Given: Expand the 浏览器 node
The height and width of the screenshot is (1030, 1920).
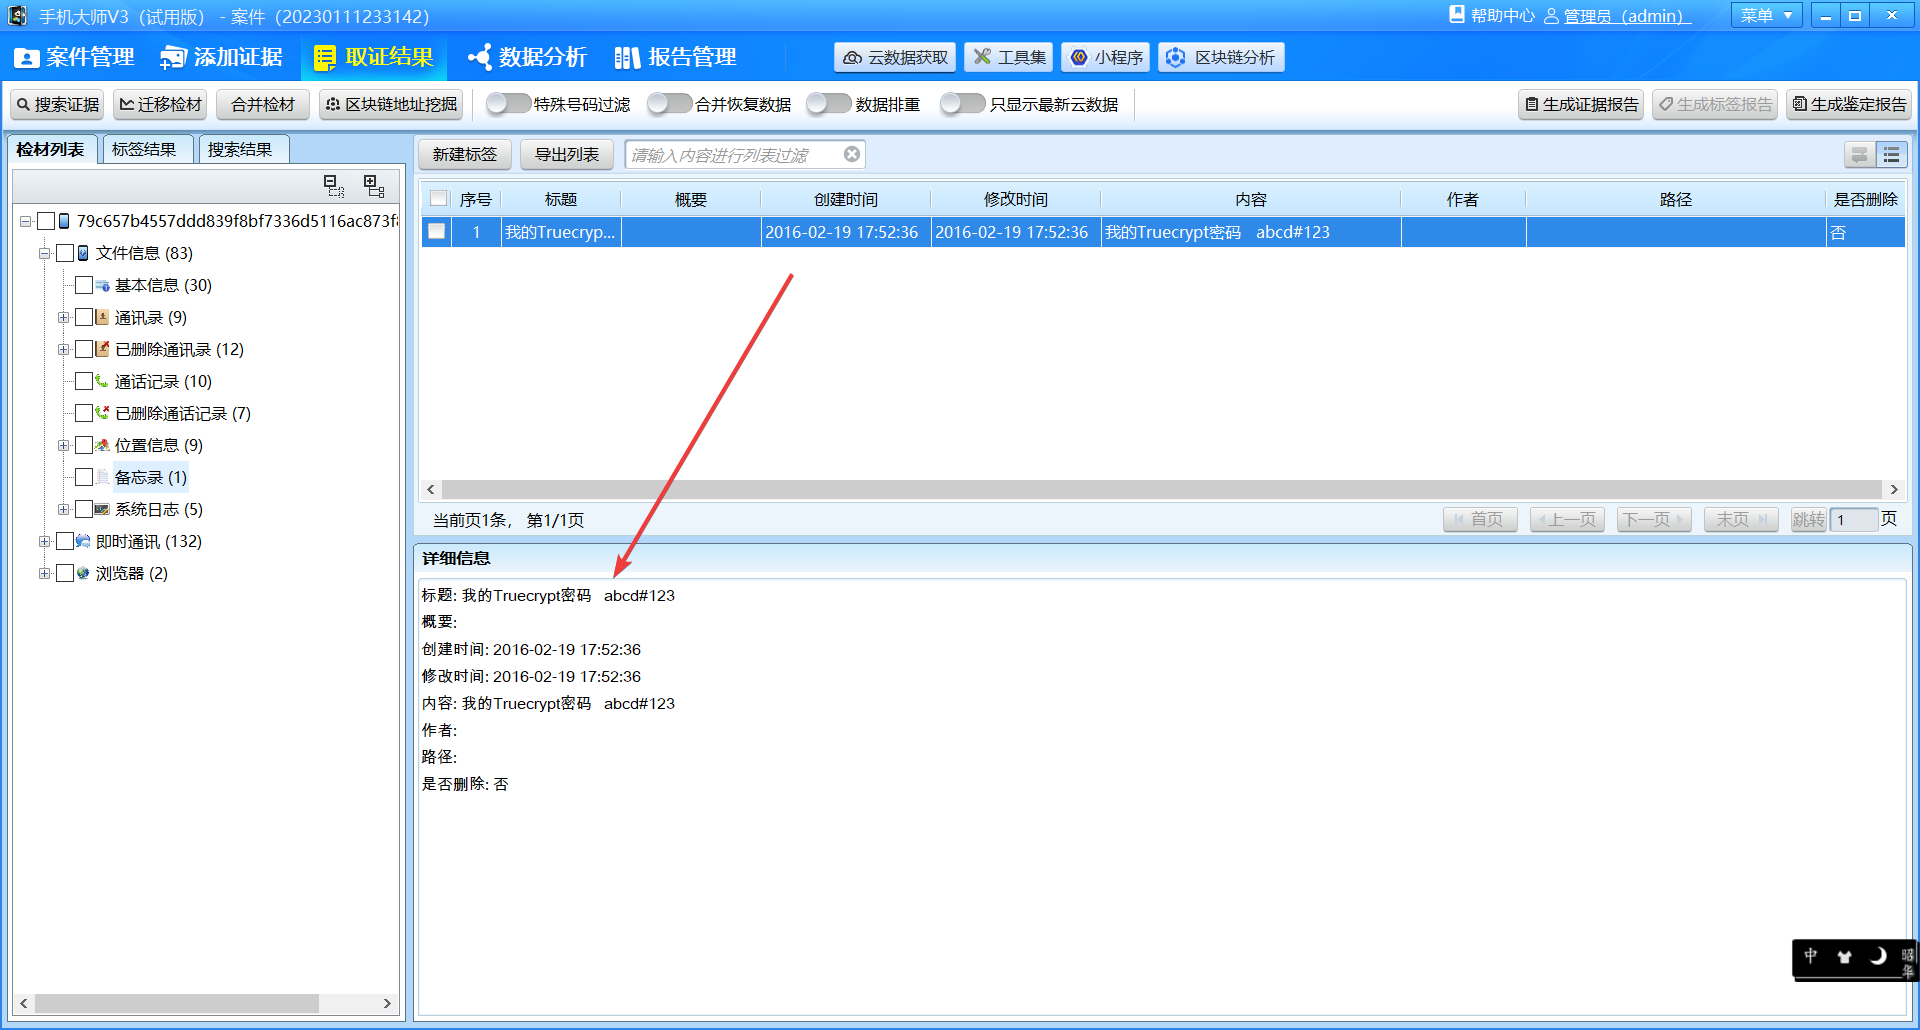Looking at the screenshot, I should [x=45, y=573].
